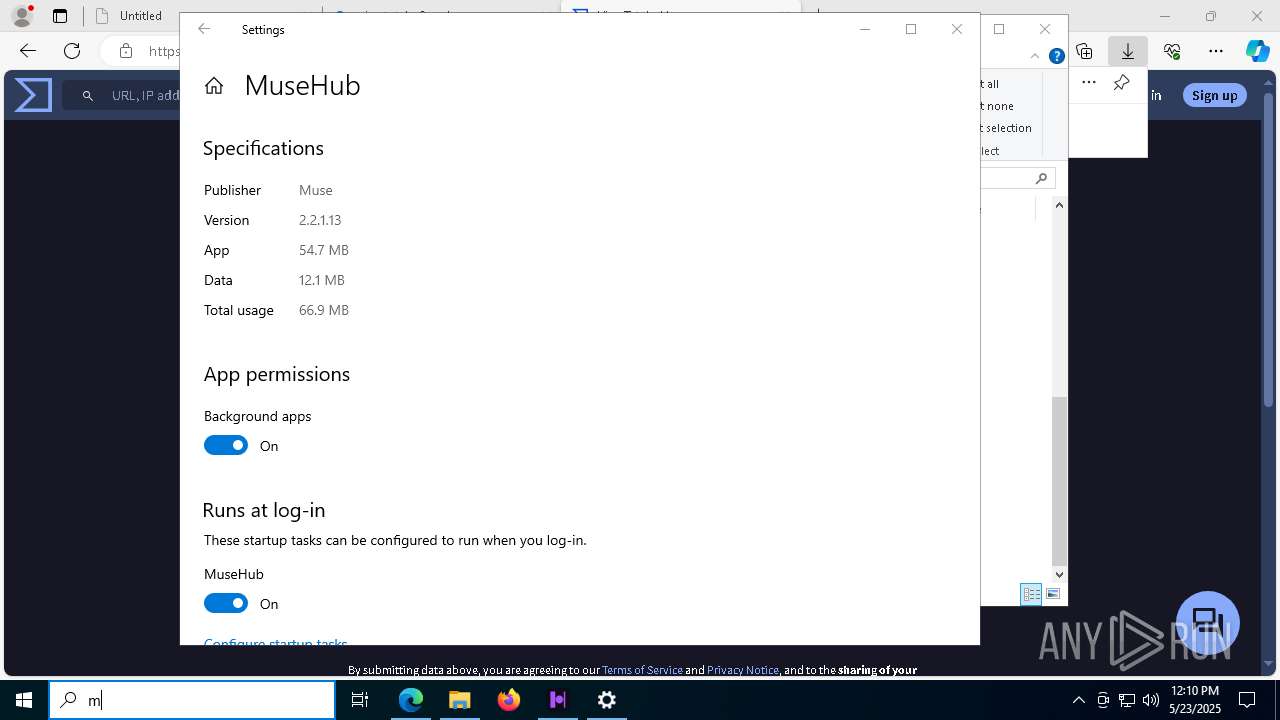Open Copilot sidebar icon
Screen dimensions: 1280x720
[x=1258, y=51]
